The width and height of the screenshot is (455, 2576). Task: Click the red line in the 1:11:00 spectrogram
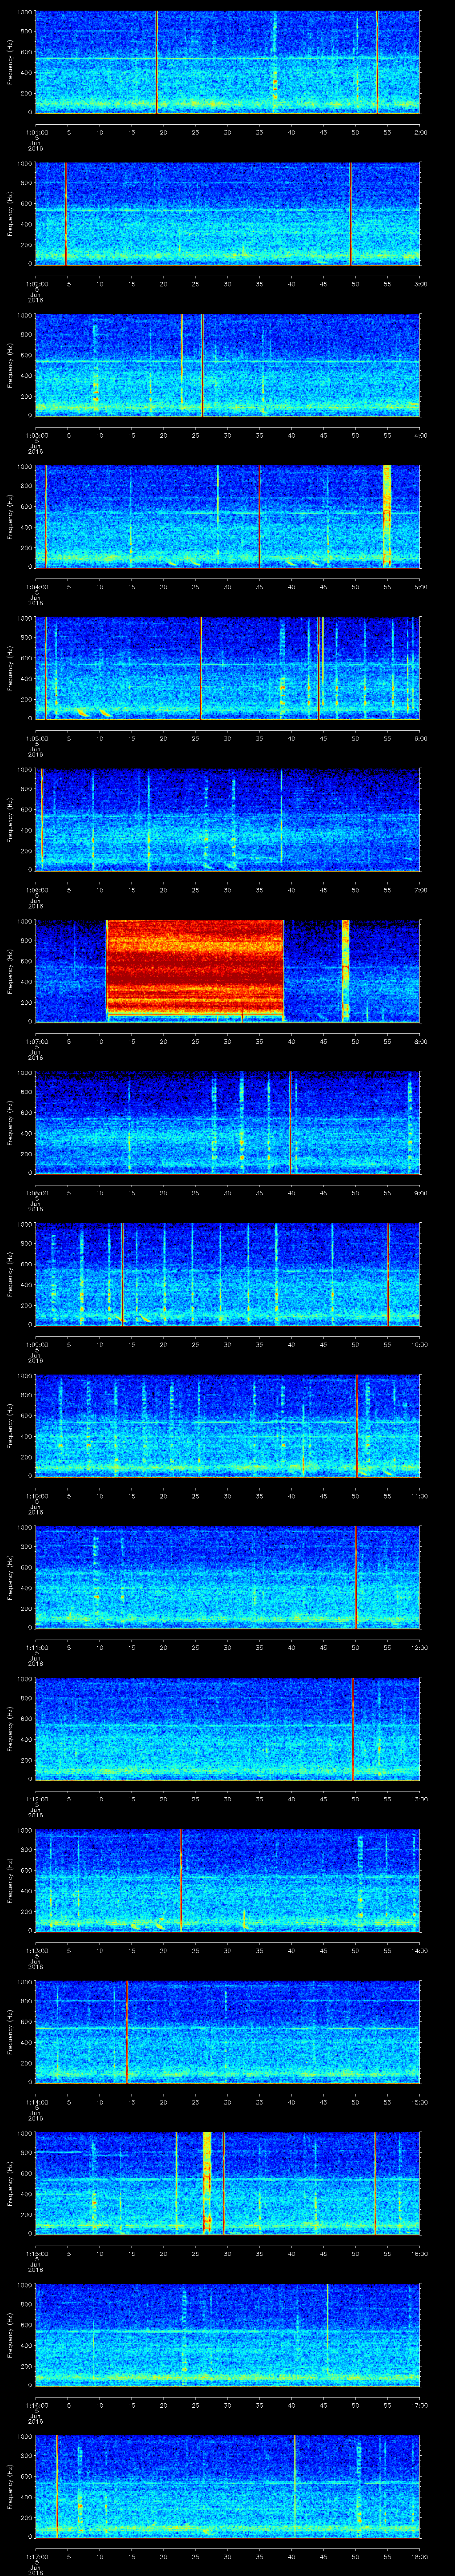pyautogui.click(x=356, y=1577)
